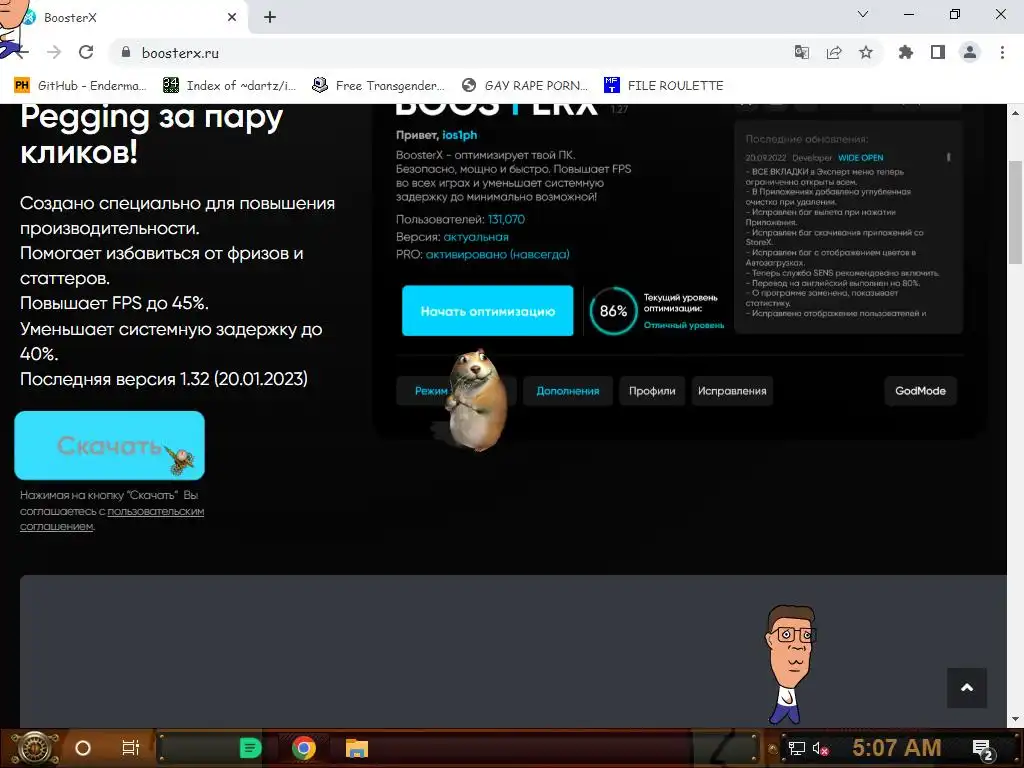This screenshot has width=1024, height=768.
Task: Click the Скачать download button
Action: [110, 445]
